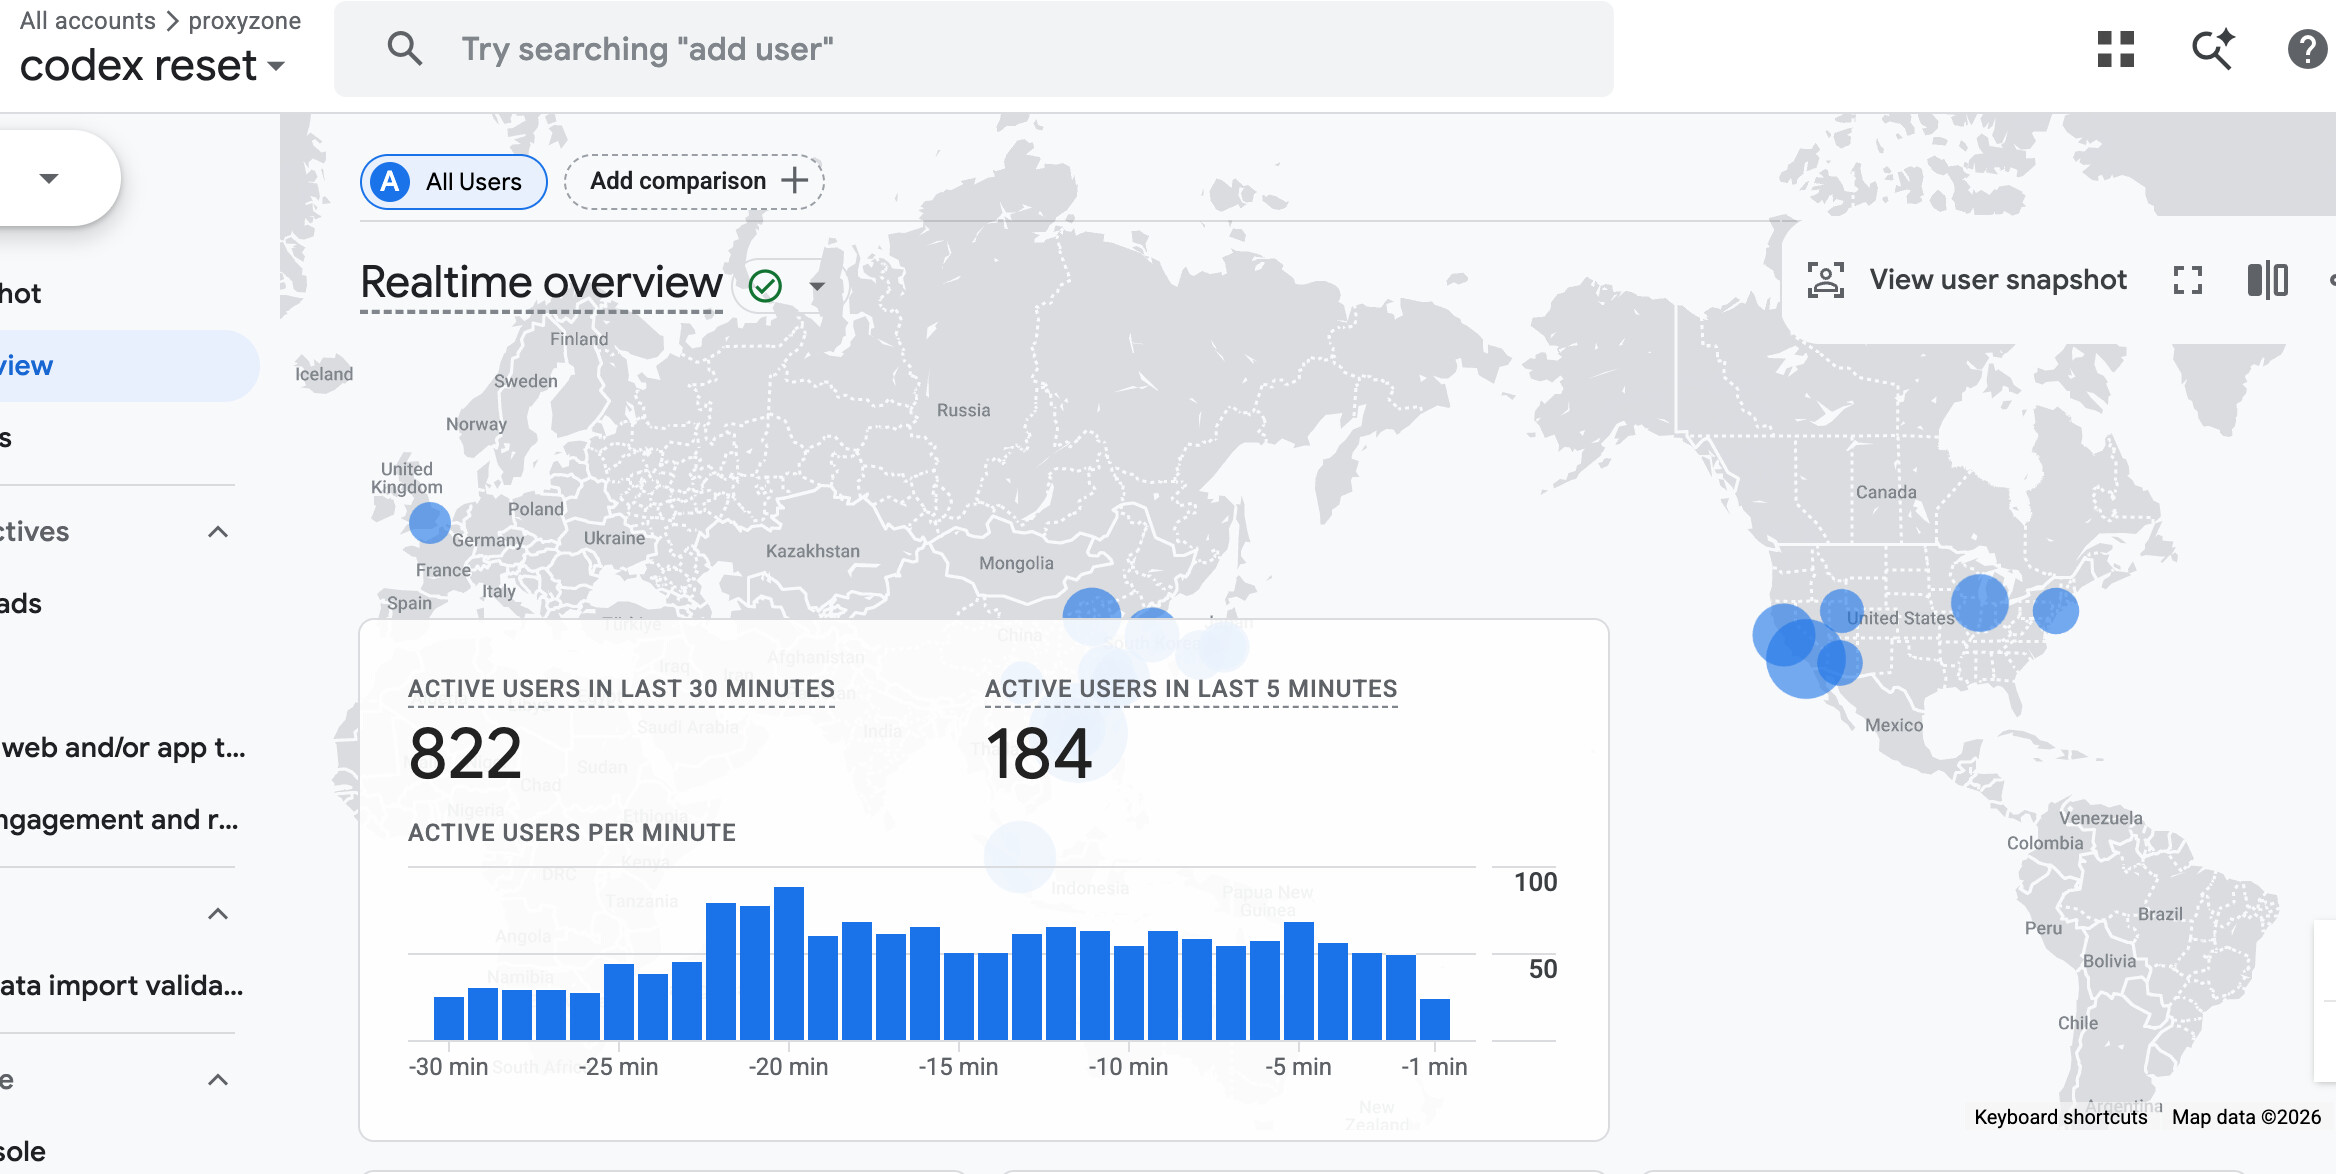
Task: Click the plus icon on Add comparison
Action: [794, 181]
